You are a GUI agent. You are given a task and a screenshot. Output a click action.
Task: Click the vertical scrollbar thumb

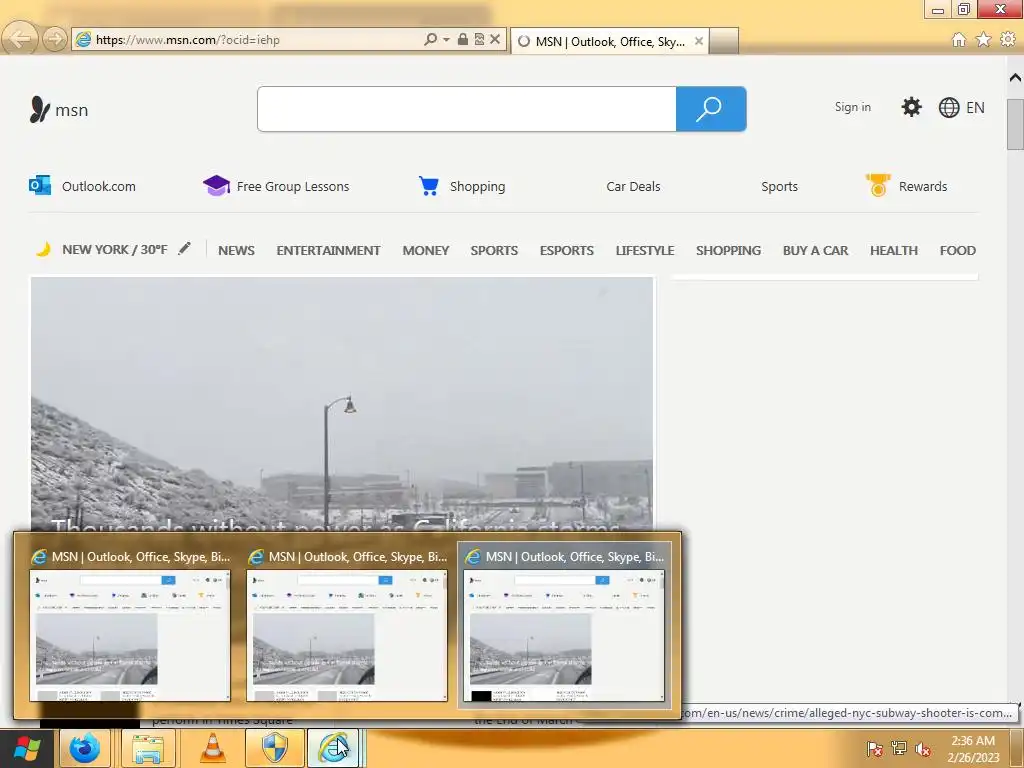tap(1015, 124)
